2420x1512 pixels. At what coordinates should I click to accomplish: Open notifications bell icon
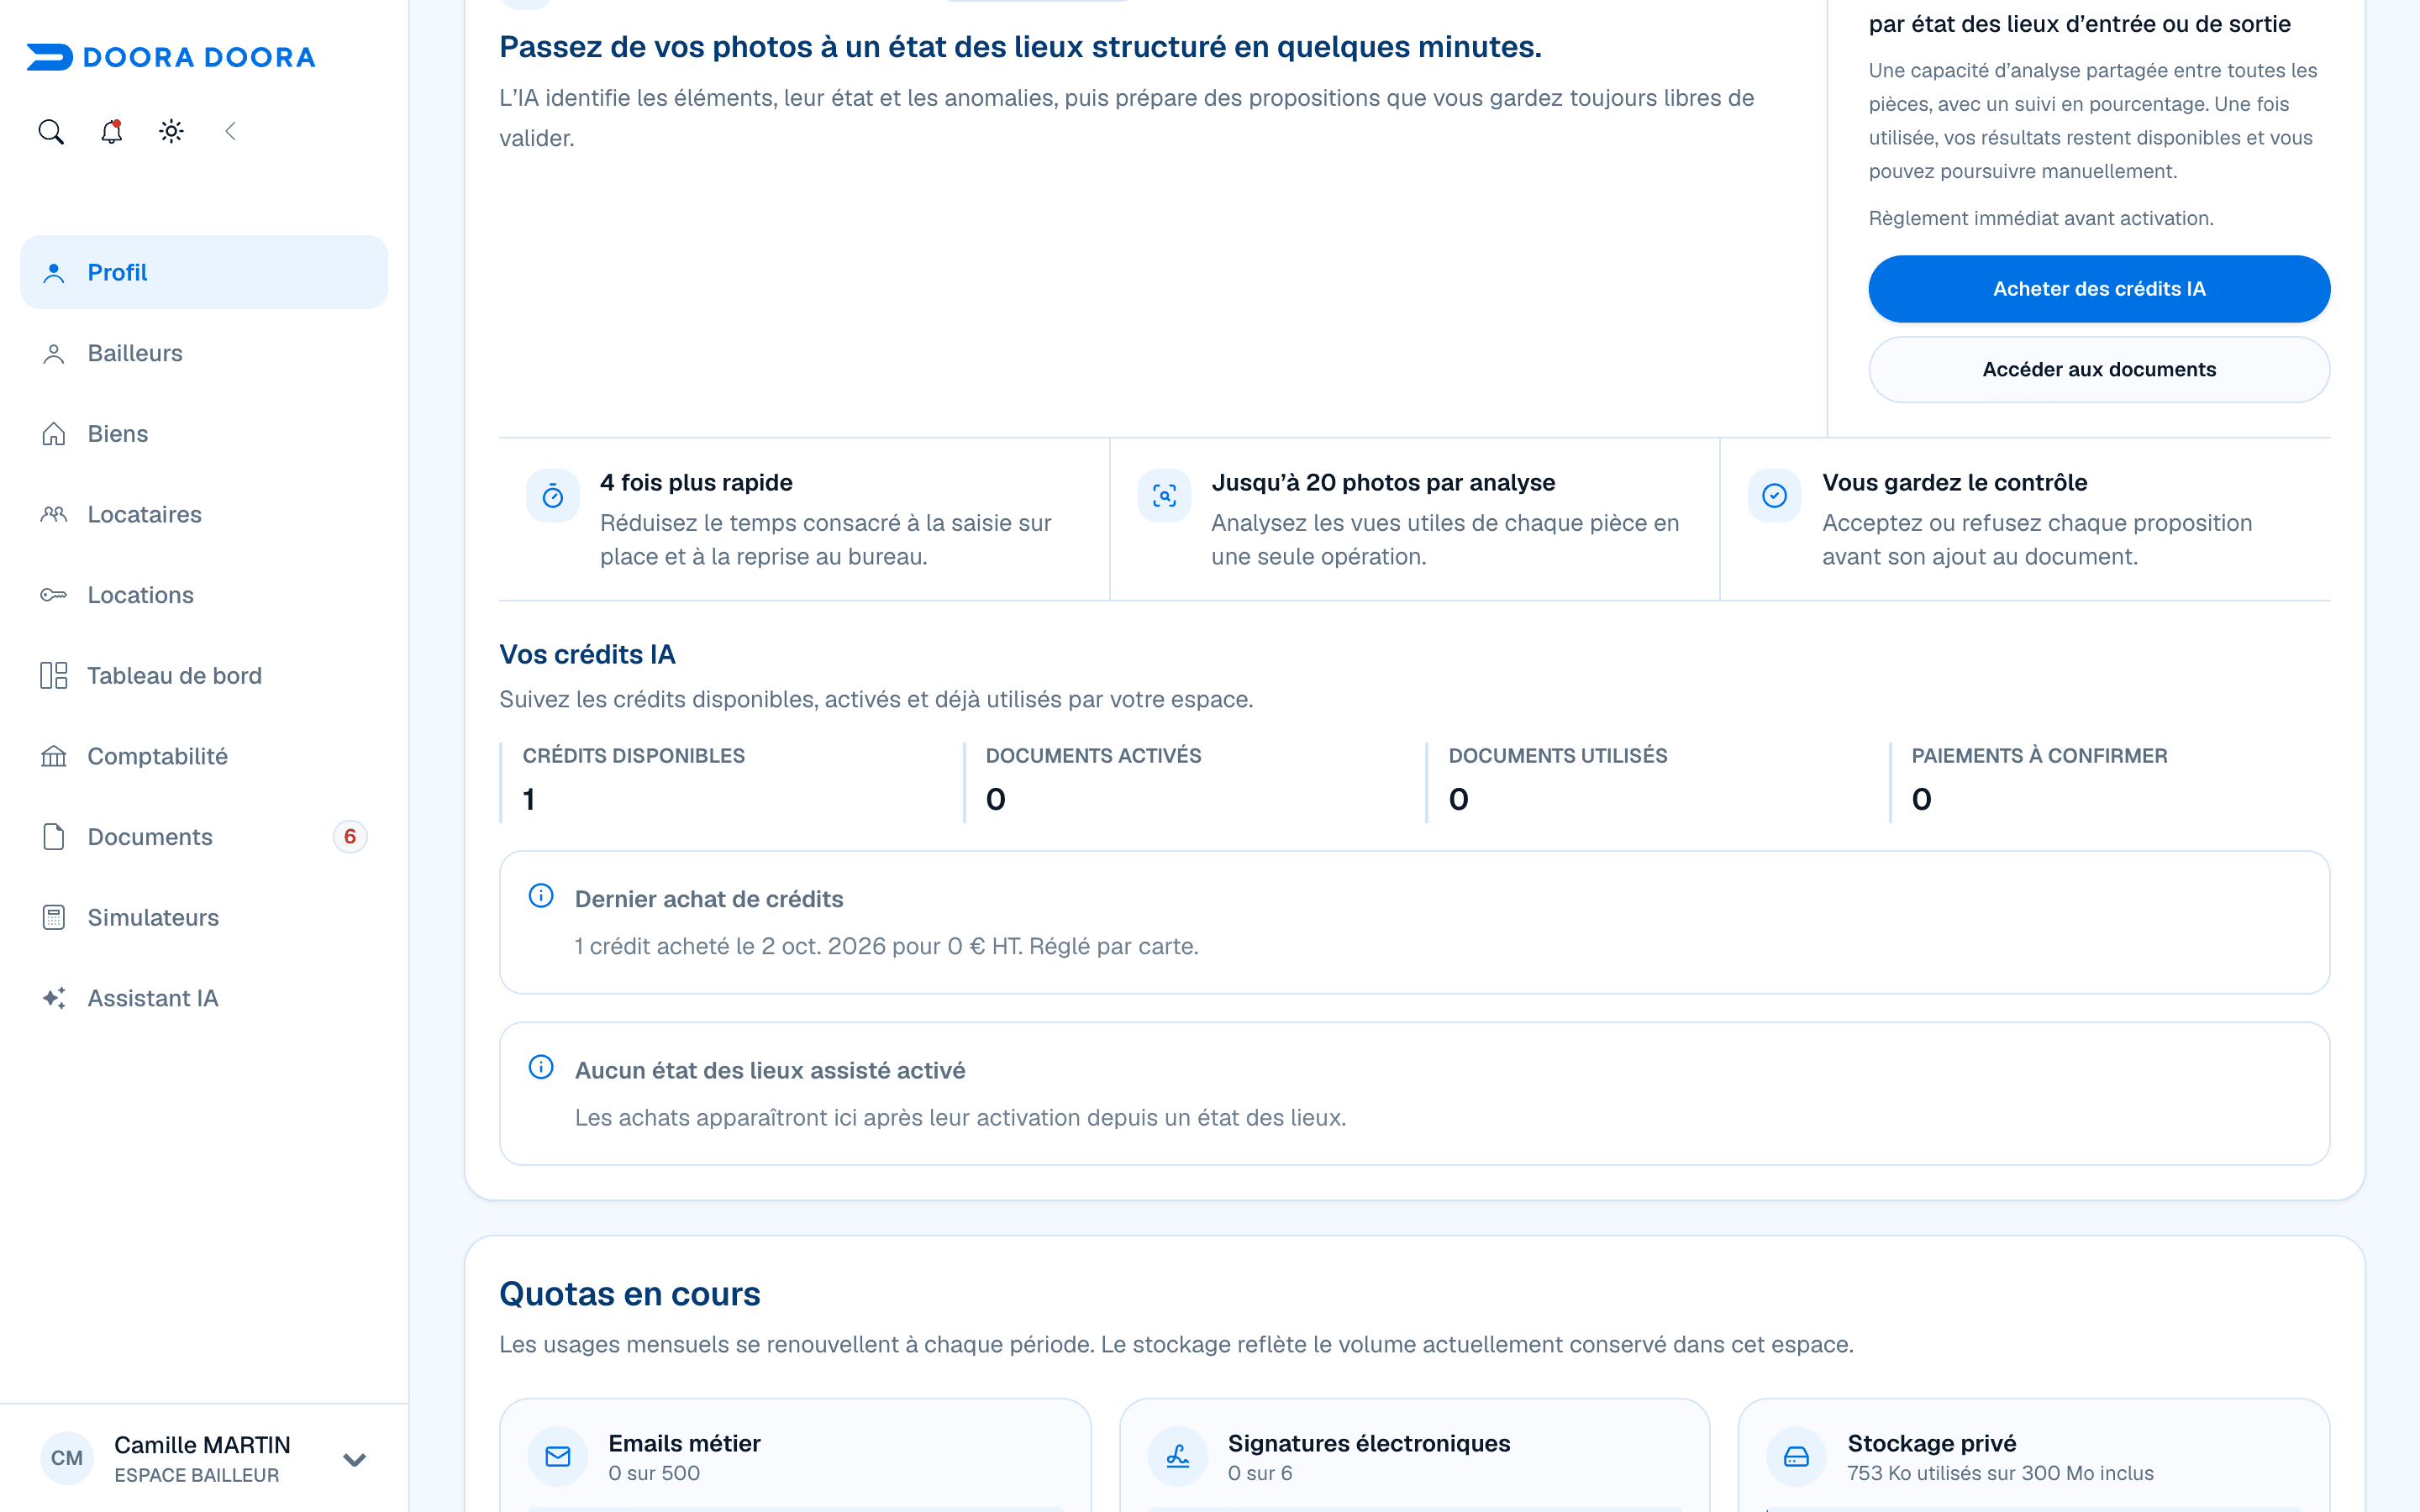coord(111,132)
